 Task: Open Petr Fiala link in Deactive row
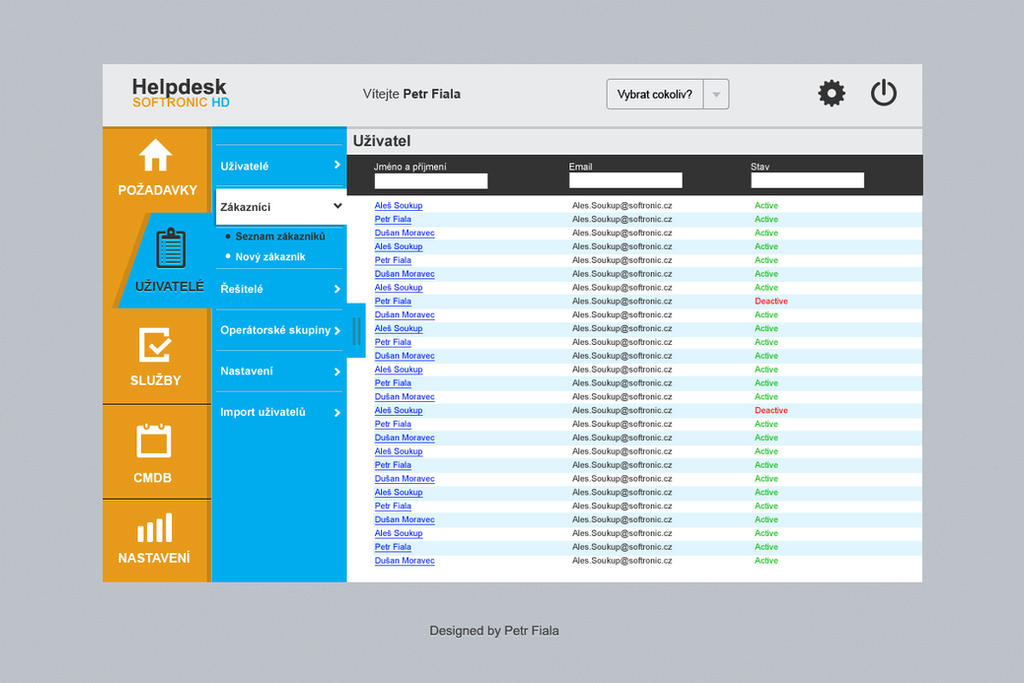point(392,301)
